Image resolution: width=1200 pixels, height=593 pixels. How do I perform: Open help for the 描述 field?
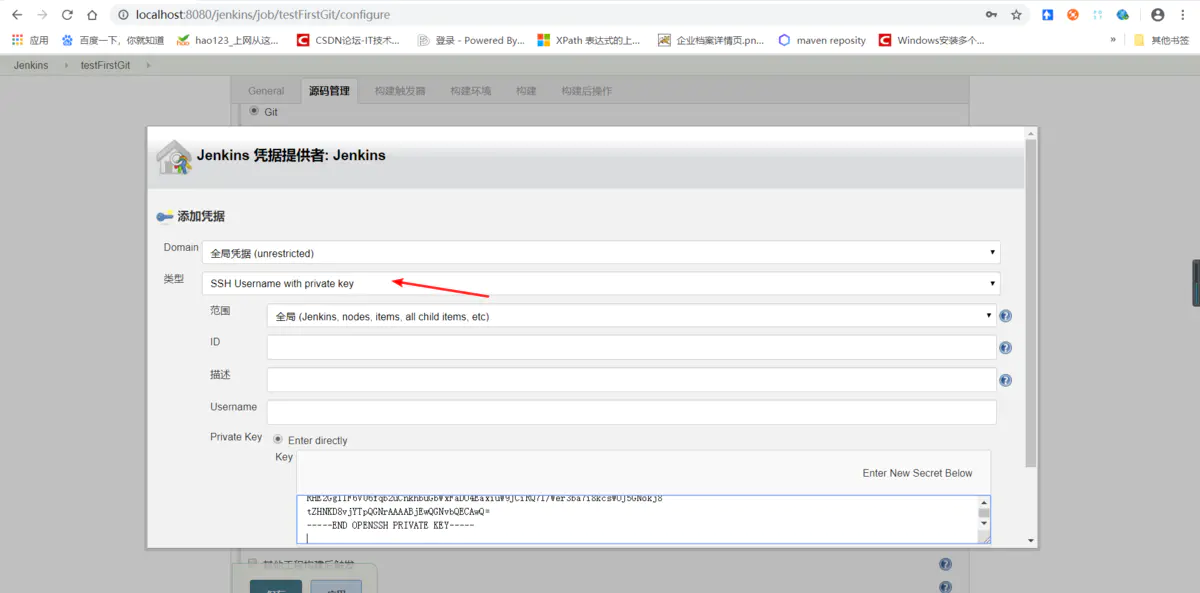(1006, 380)
